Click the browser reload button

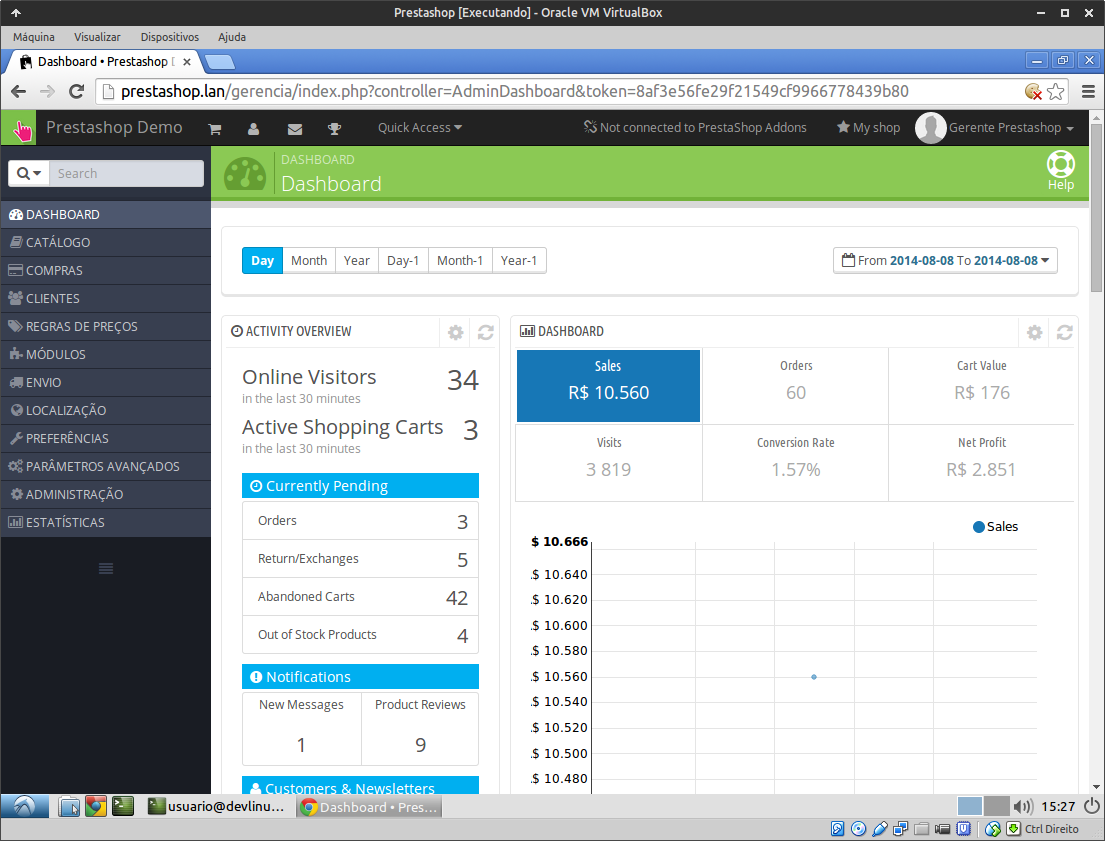coord(76,92)
